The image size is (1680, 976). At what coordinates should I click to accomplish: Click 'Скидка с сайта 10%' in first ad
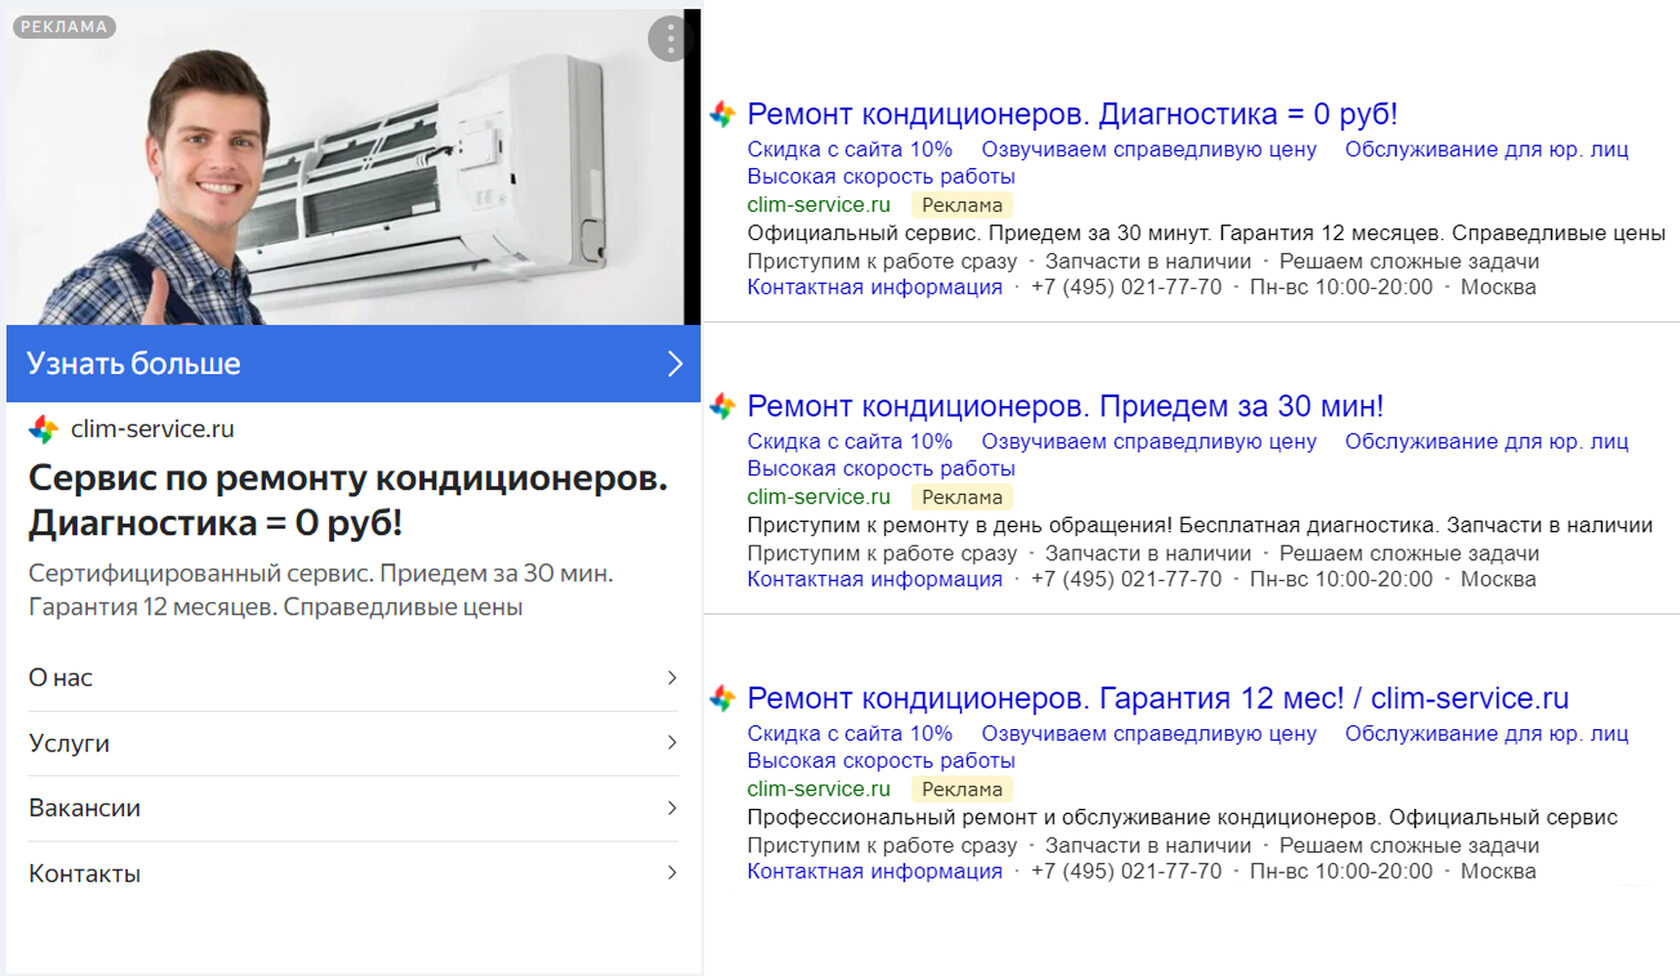click(849, 149)
